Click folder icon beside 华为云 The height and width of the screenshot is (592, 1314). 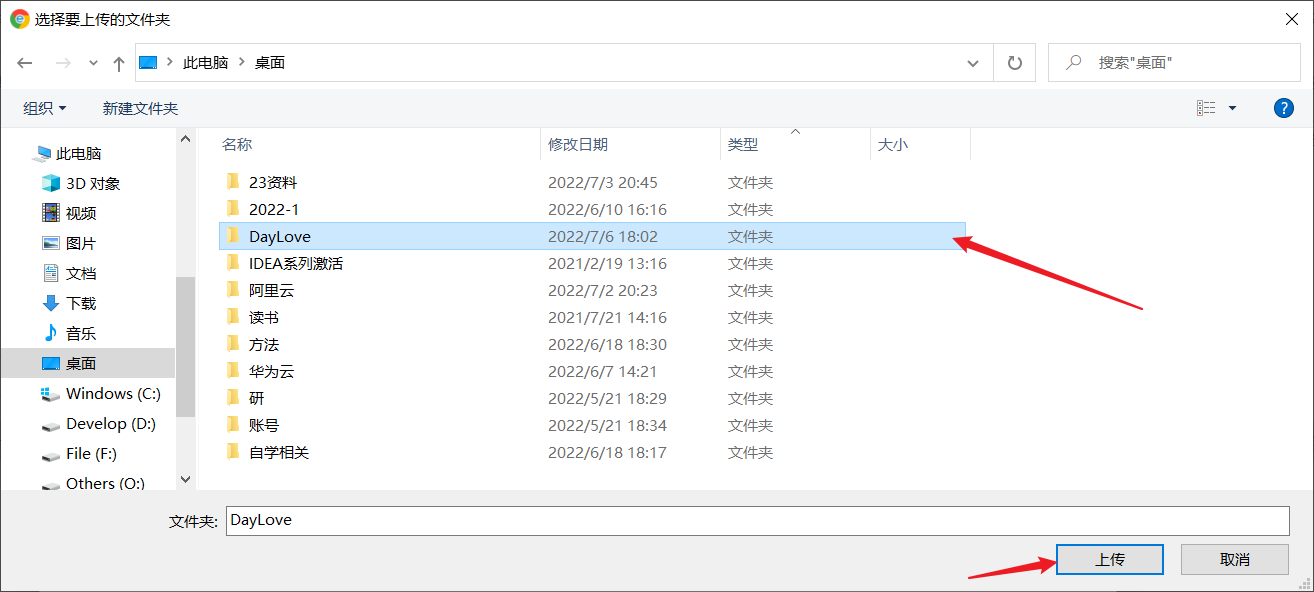click(x=233, y=371)
